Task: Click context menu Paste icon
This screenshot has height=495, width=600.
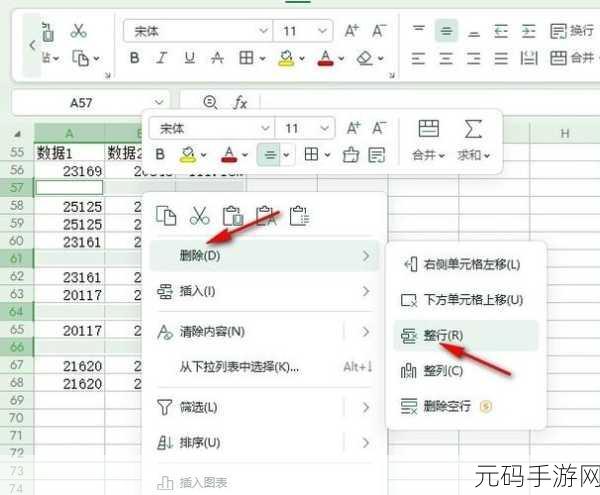Action: [x=233, y=215]
